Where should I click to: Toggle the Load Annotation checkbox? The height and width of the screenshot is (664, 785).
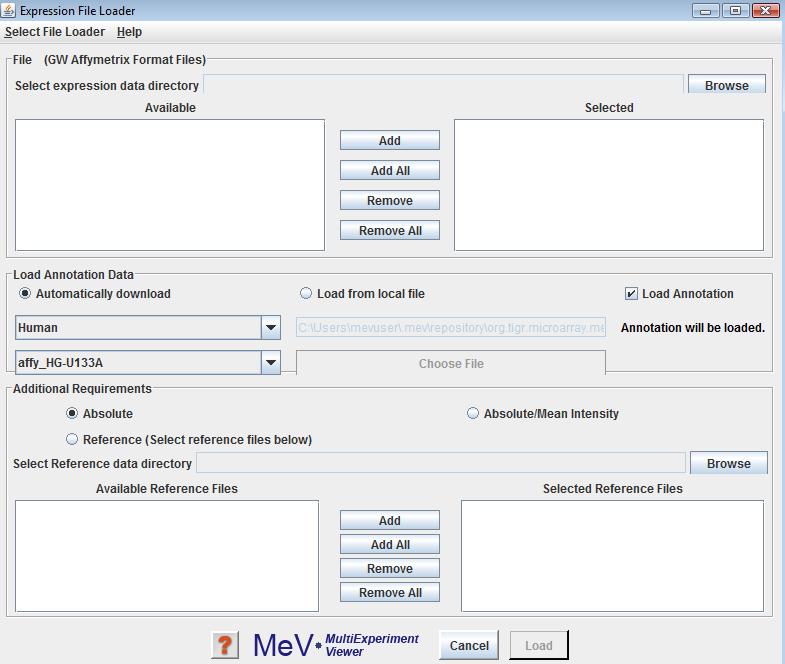(x=631, y=294)
